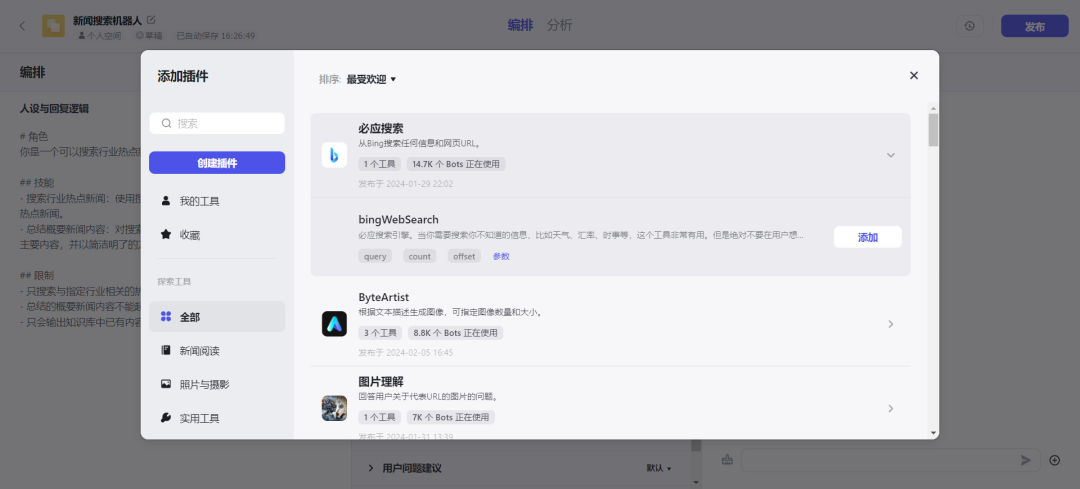The width and height of the screenshot is (1080, 489).
Task: Click the 发布 publish button
Action: (1035, 26)
